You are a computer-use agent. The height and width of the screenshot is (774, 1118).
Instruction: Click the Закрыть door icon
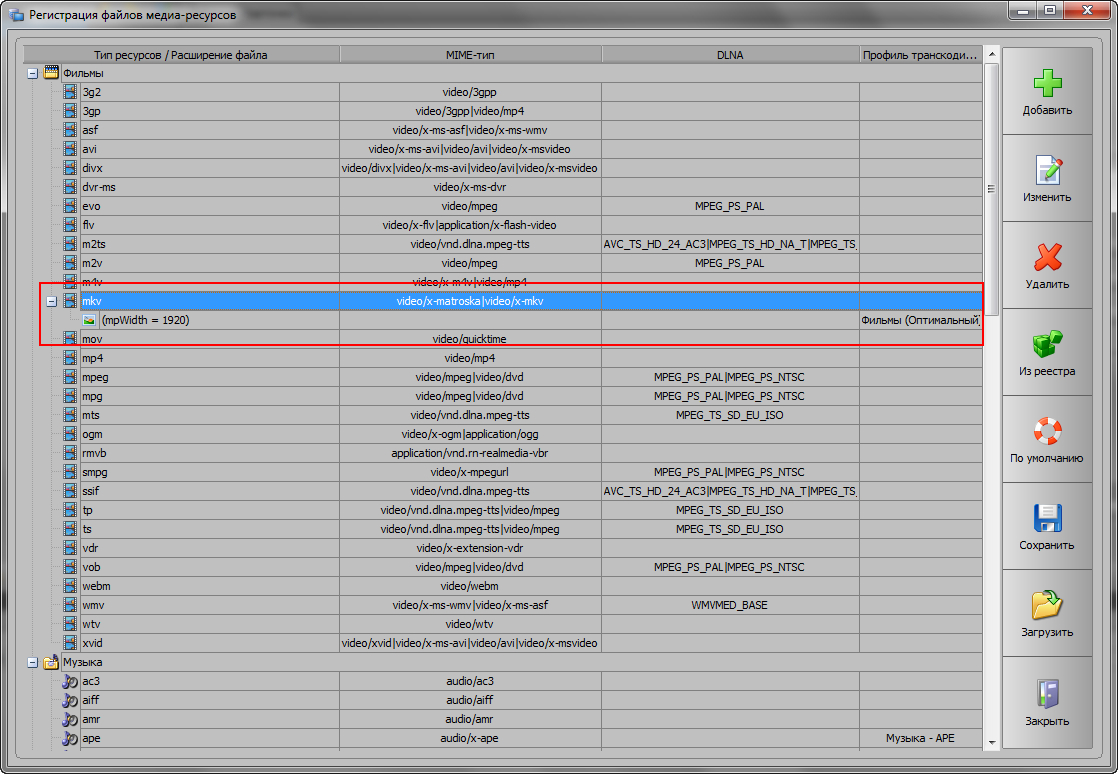(x=1047, y=693)
